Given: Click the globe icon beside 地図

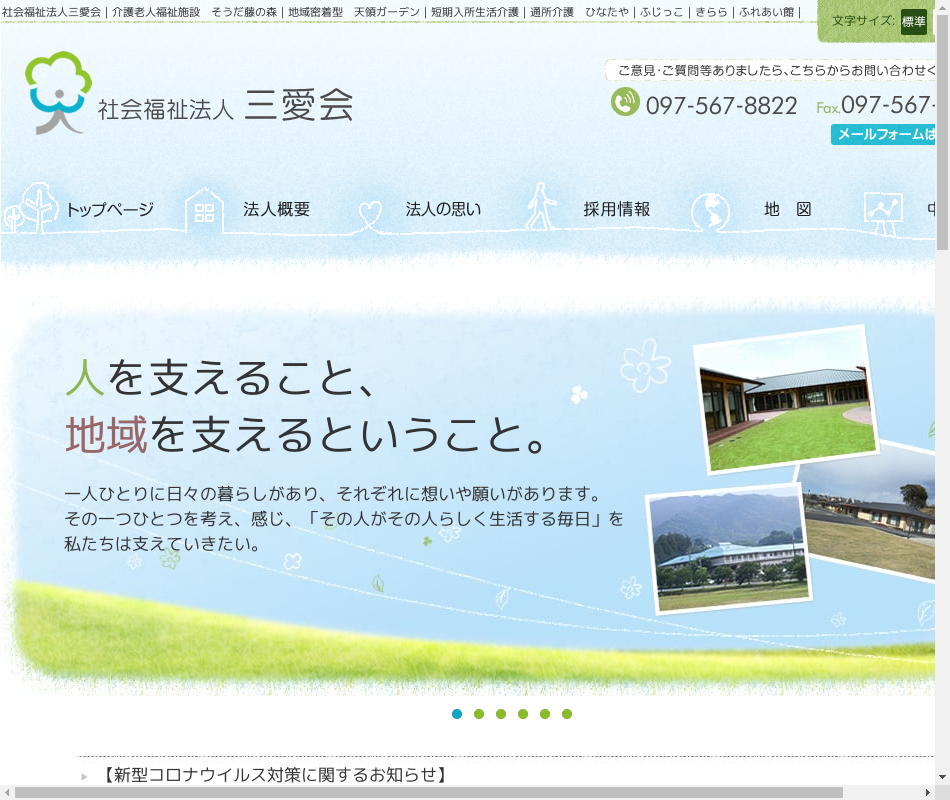Looking at the screenshot, I should pos(710,211).
